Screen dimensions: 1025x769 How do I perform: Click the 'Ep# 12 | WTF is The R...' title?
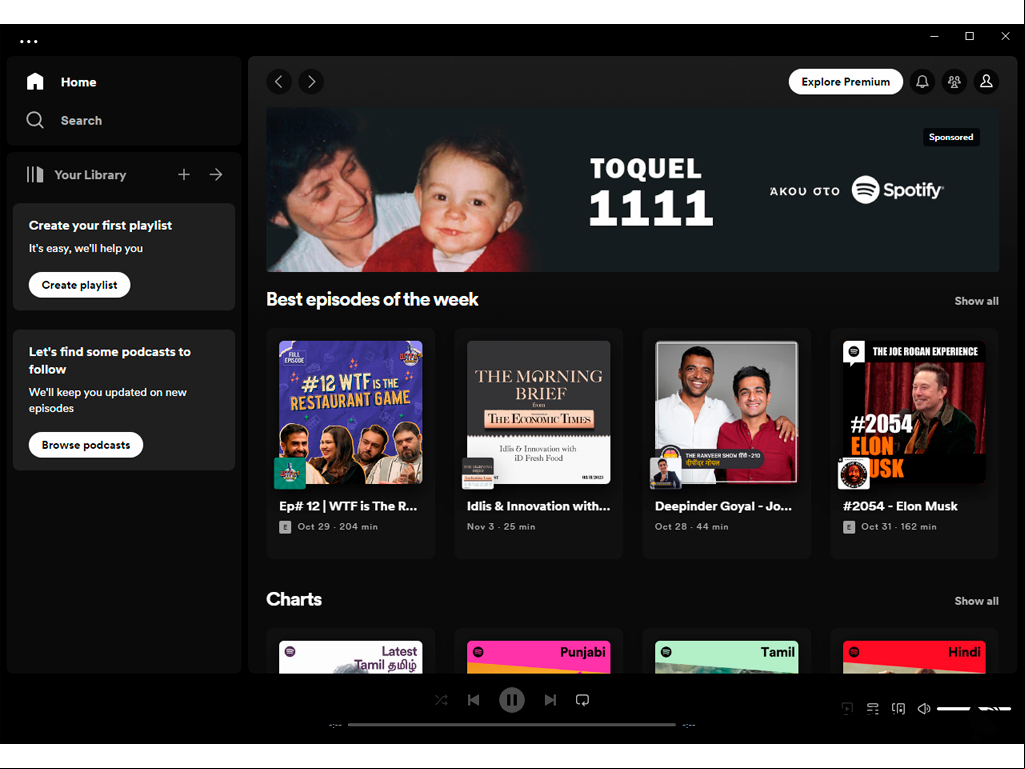click(x=348, y=506)
